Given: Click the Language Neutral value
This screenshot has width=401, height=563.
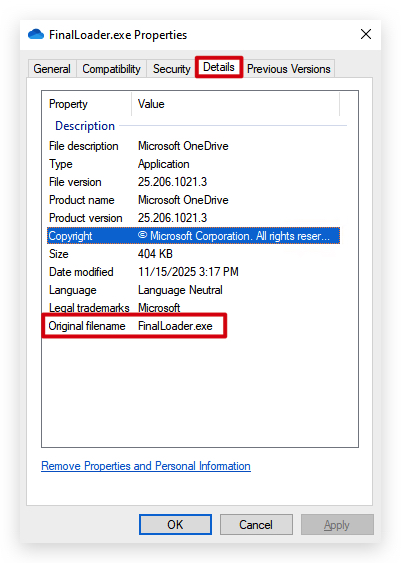Looking at the screenshot, I should [x=180, y=290].
